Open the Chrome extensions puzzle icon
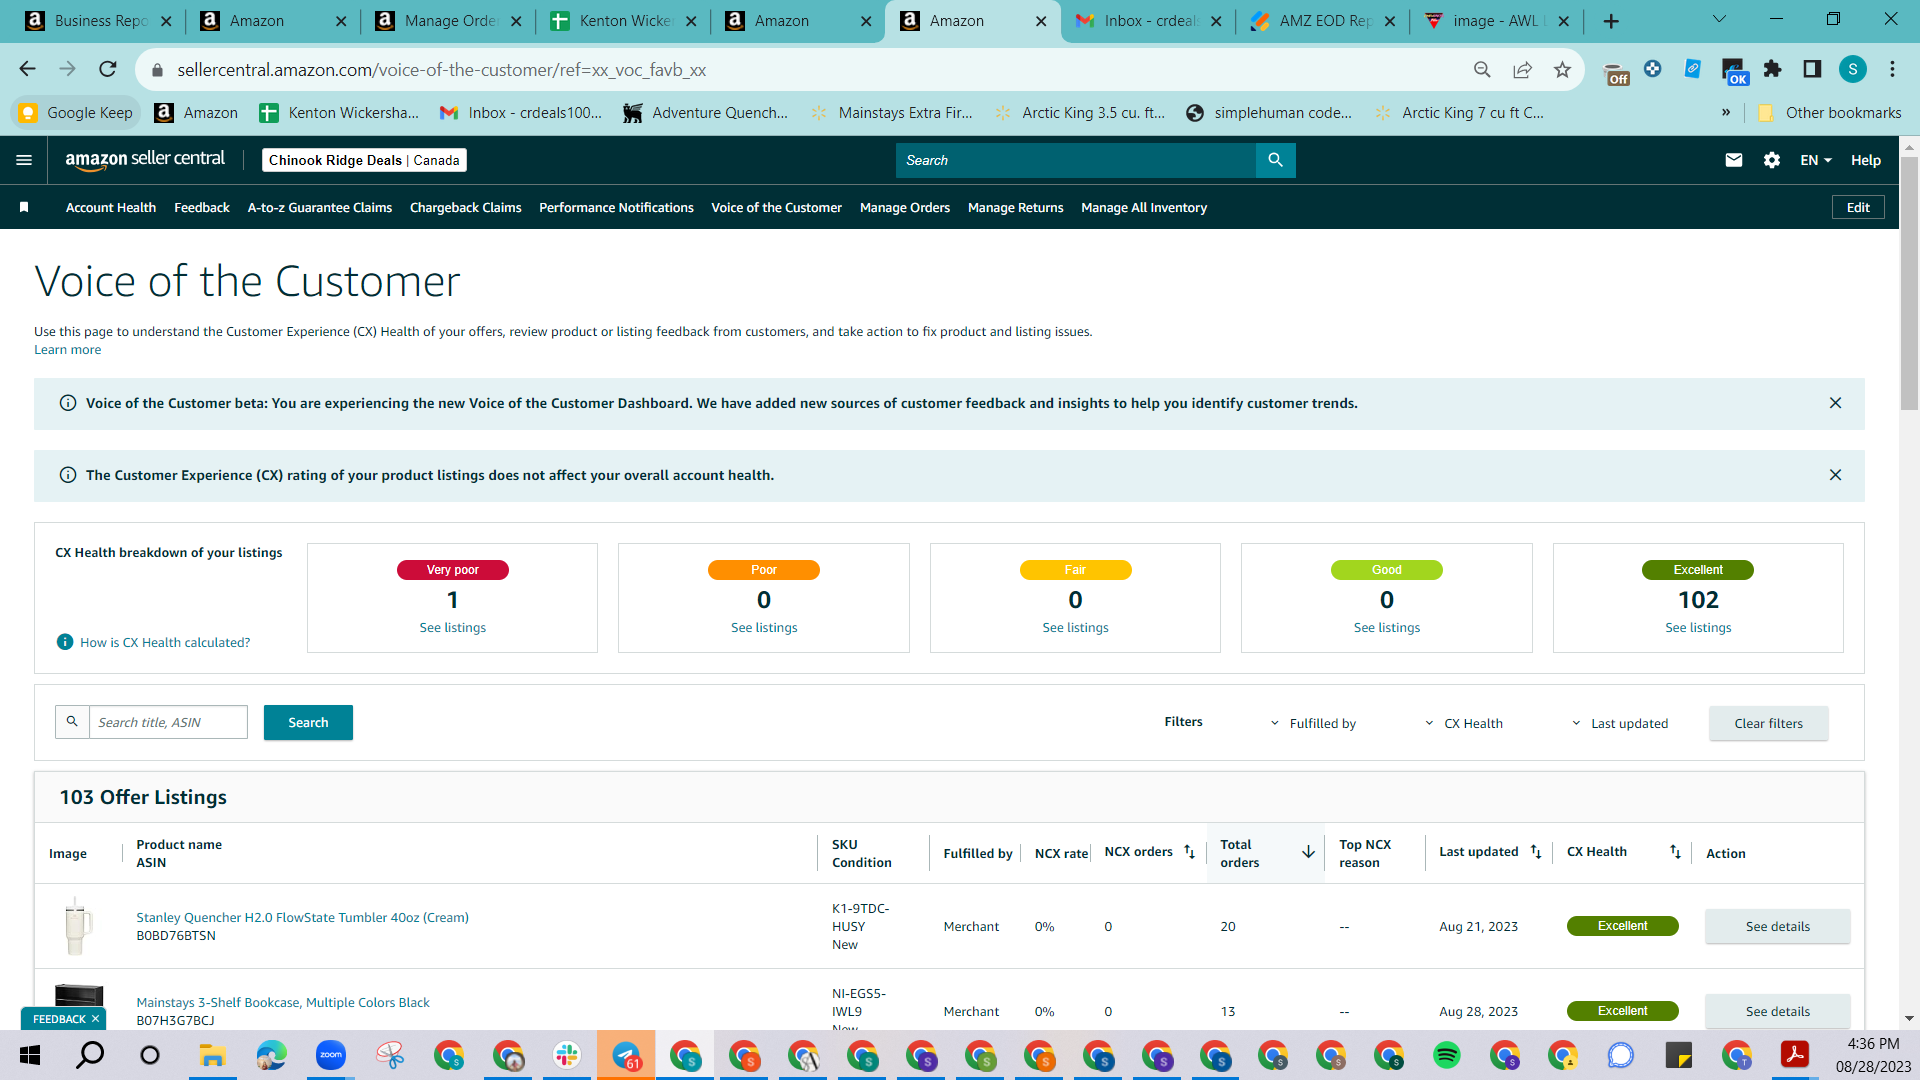Screen dimensions: 1920x1080 [x=1772, y=69]
